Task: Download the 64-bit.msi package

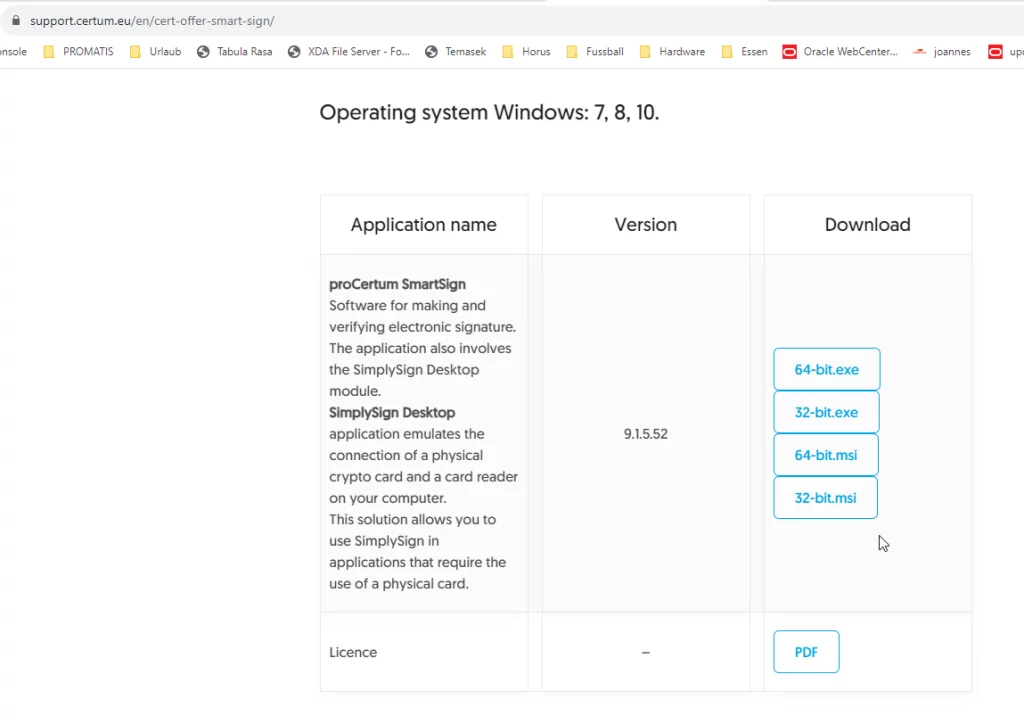Action: 825,455
